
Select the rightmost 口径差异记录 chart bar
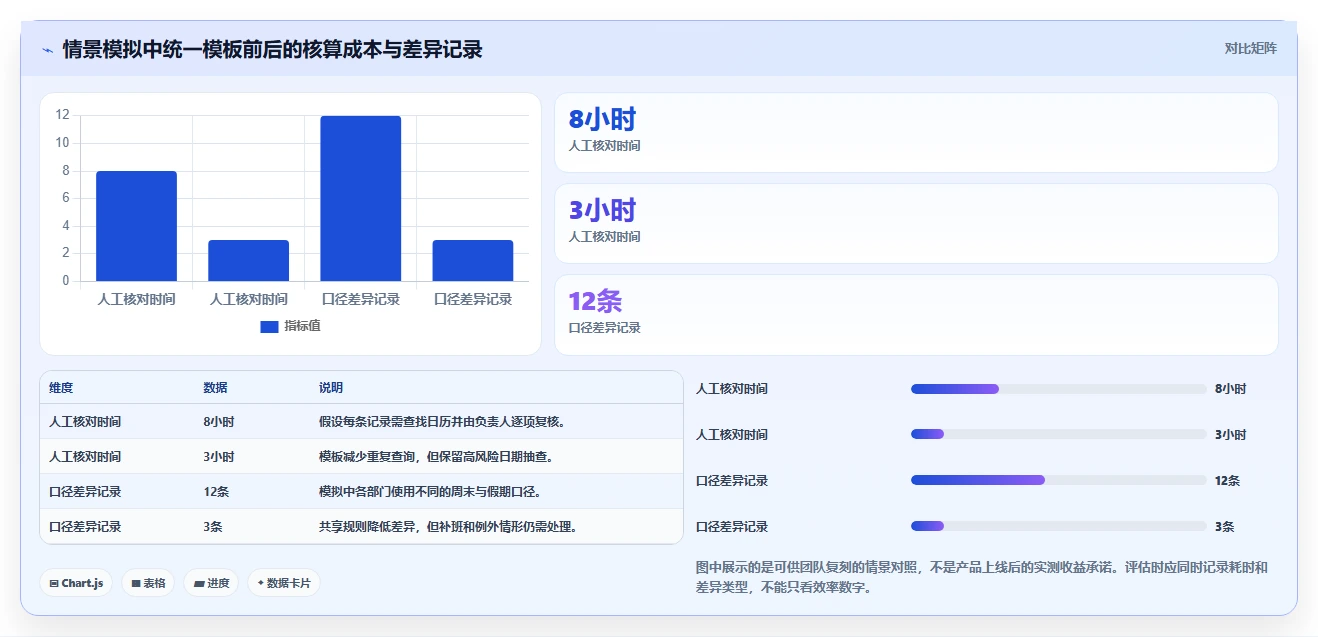[x=472, y=260]
